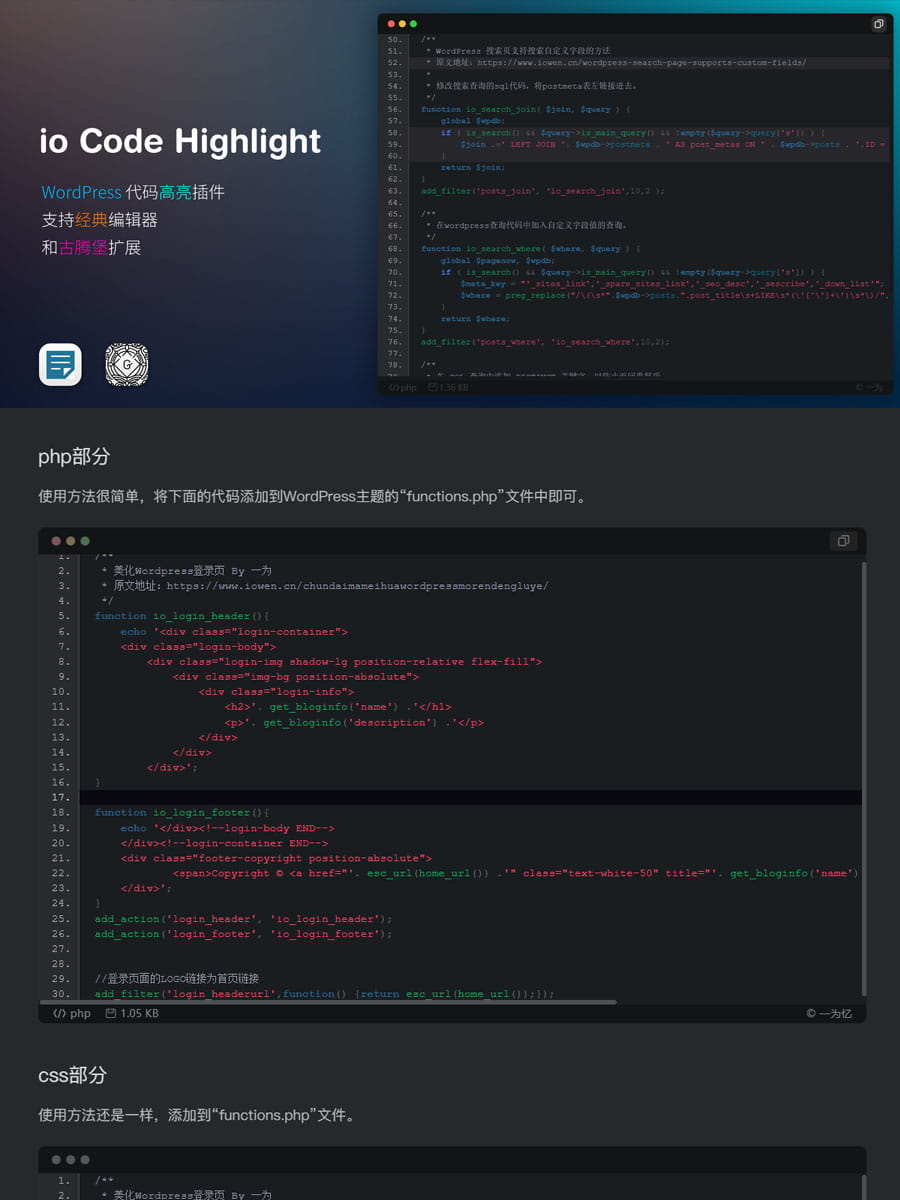Click the copy code icon on top code window

(879, 23)
